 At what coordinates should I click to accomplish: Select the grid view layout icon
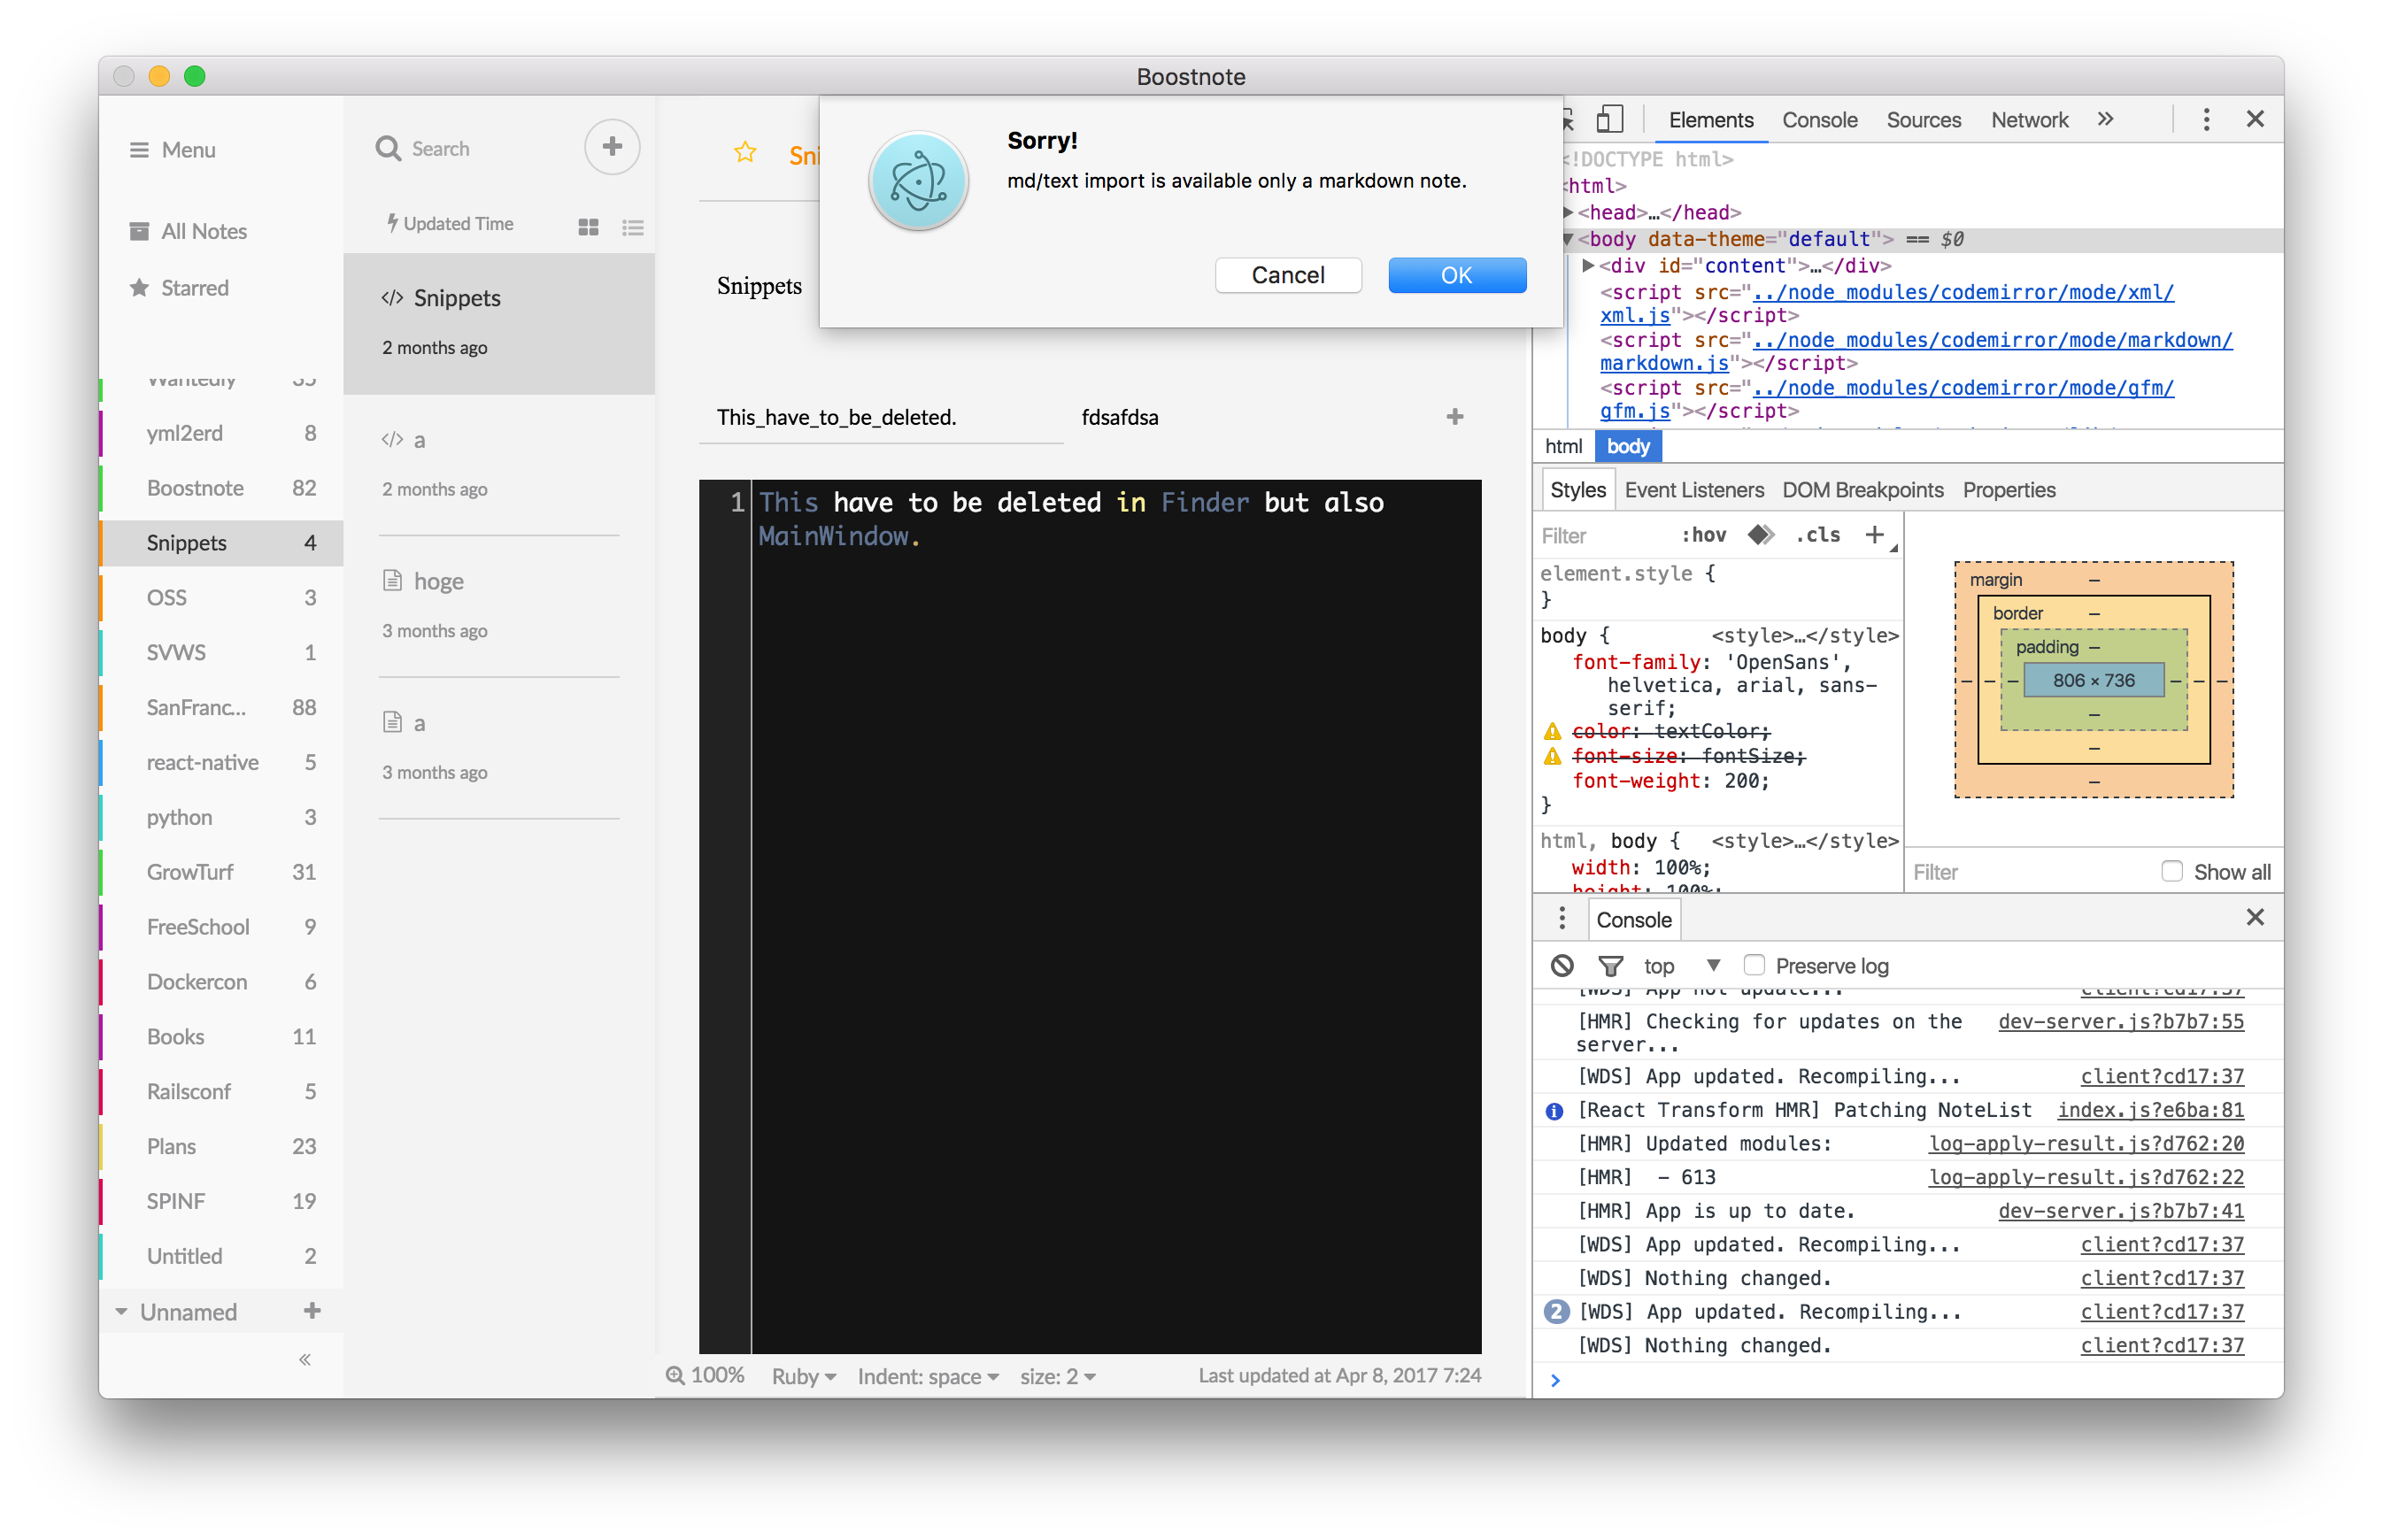click(x=589, y=222)
